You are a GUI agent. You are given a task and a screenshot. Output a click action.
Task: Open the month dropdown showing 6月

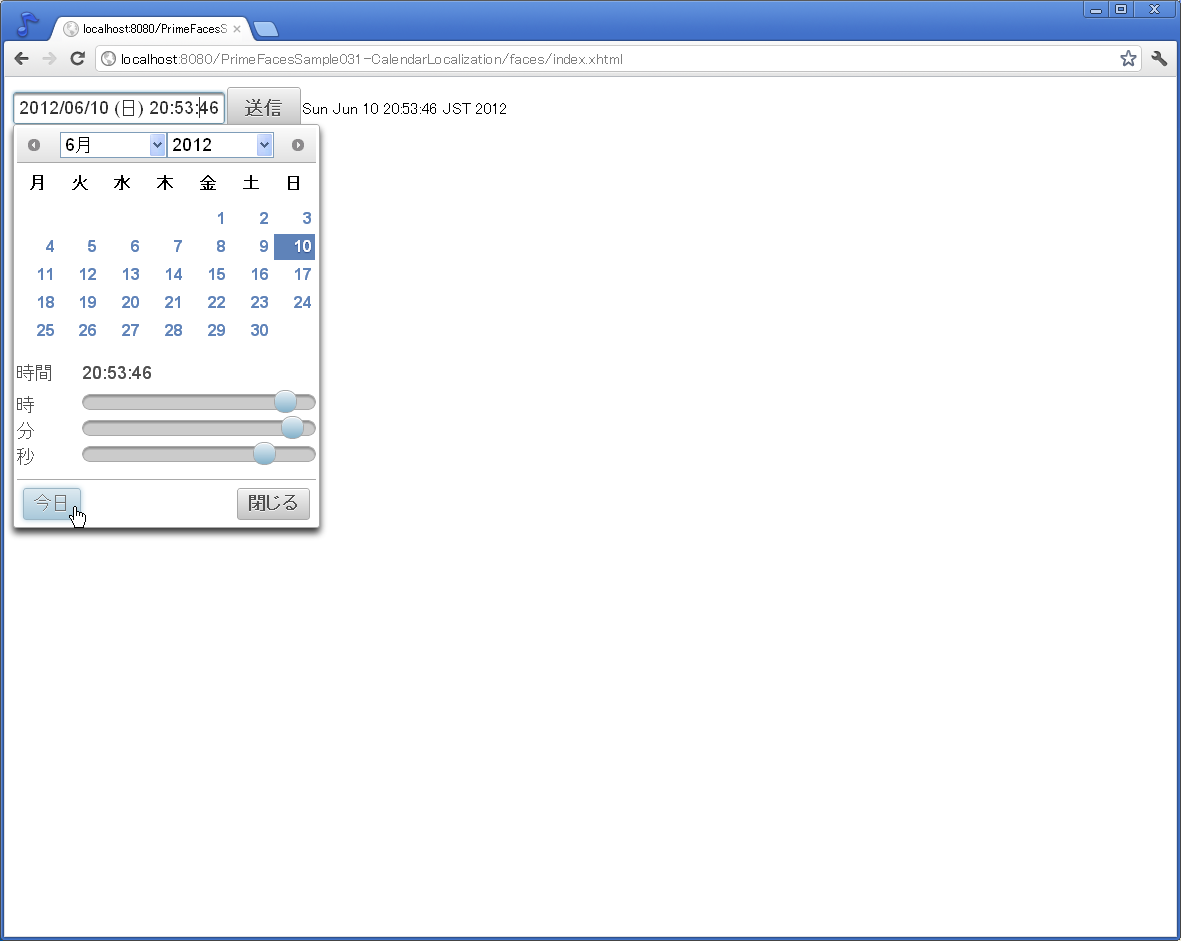coord(113,145)
